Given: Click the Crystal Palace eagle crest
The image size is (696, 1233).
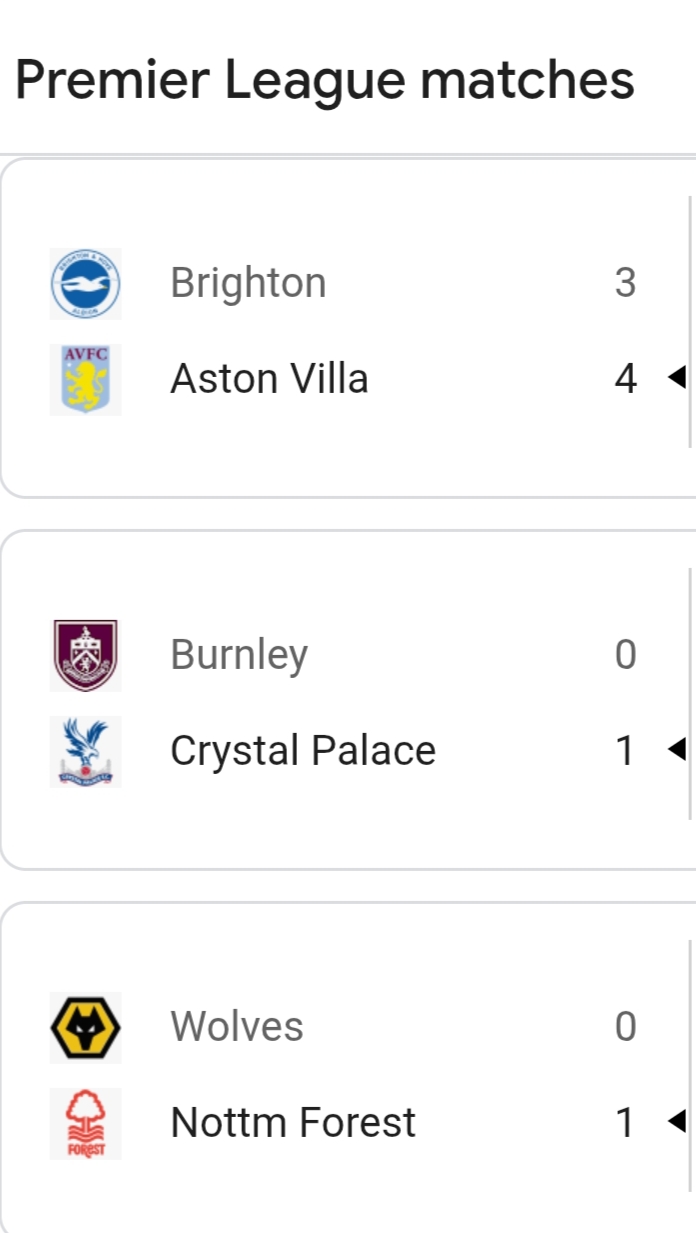Looking at the screenshot, I should pyautogui.click(x=86, y=752).
